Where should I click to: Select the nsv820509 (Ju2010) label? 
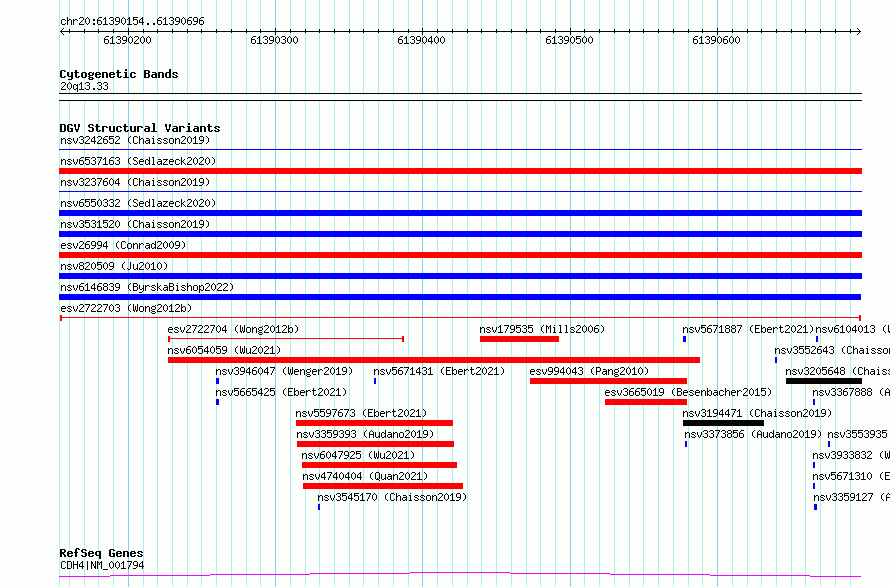(x=114, y=266)
